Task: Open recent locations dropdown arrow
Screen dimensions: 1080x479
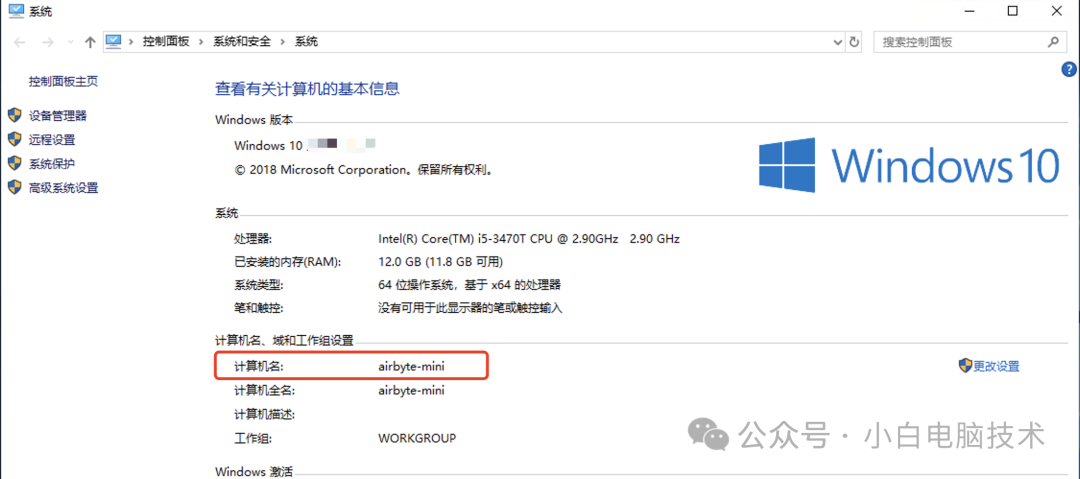Action: (x=70, y=42)
